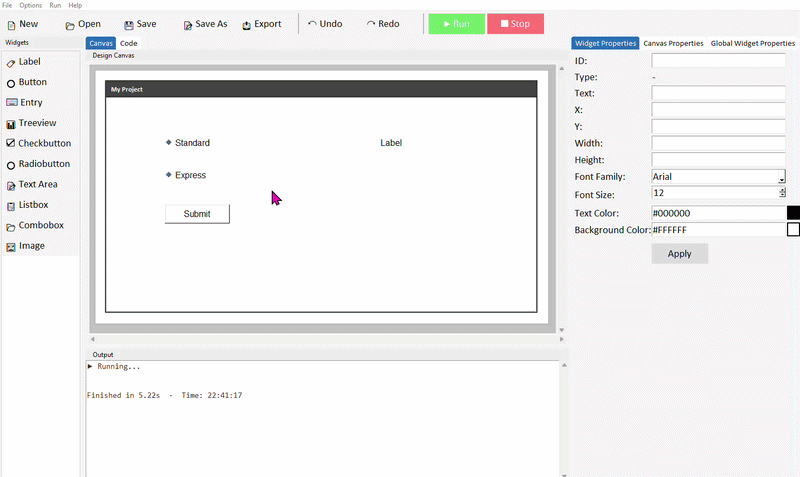Click the canvas horizontal scrollbar right arrow
This screenshot has width=800, height=477.
(561, 339)
